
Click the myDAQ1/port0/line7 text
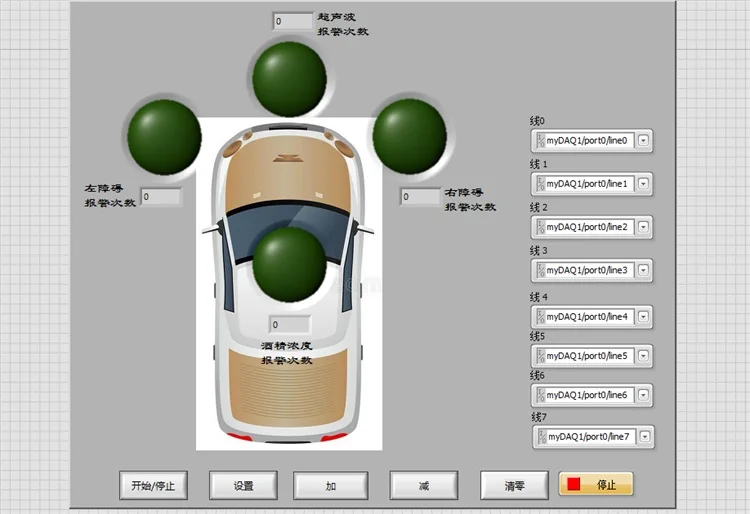tap(588, 437)
